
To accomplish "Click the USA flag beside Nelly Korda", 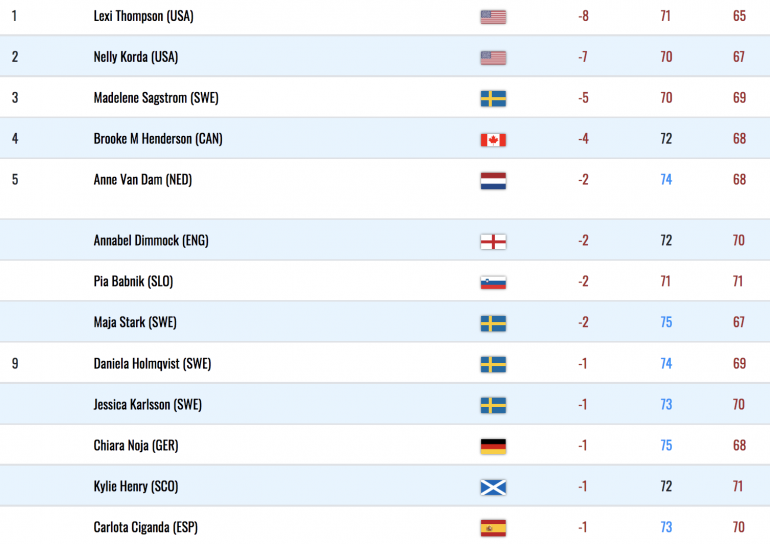I will (x=493, y=58).
